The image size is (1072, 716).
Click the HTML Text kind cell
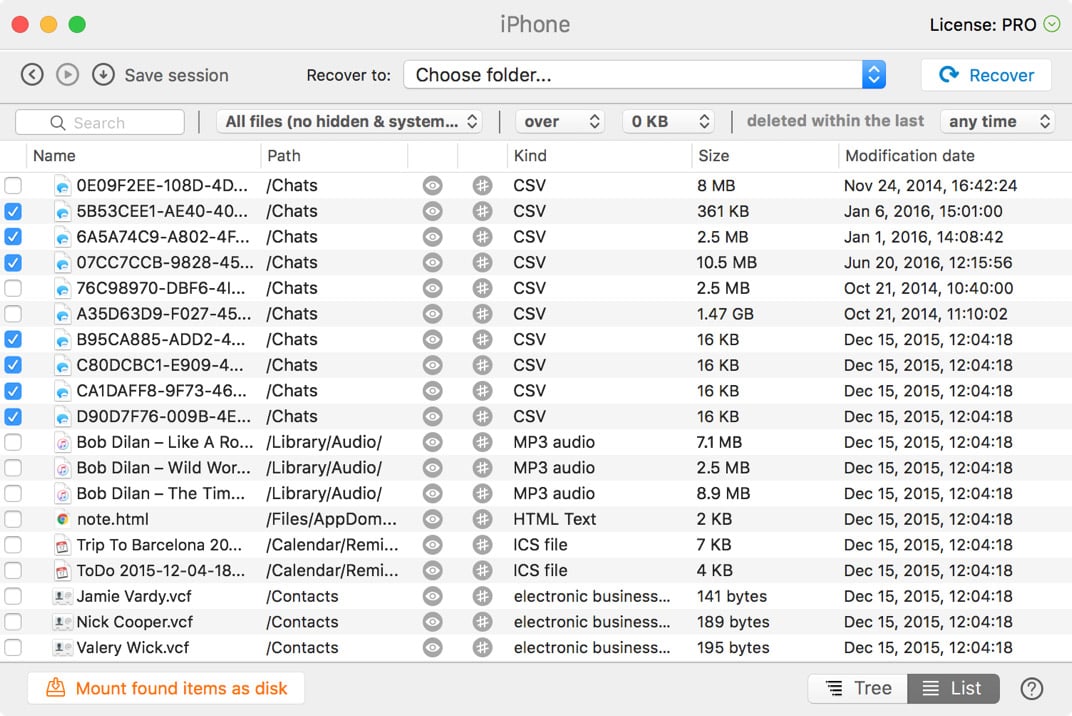(554, 519)
